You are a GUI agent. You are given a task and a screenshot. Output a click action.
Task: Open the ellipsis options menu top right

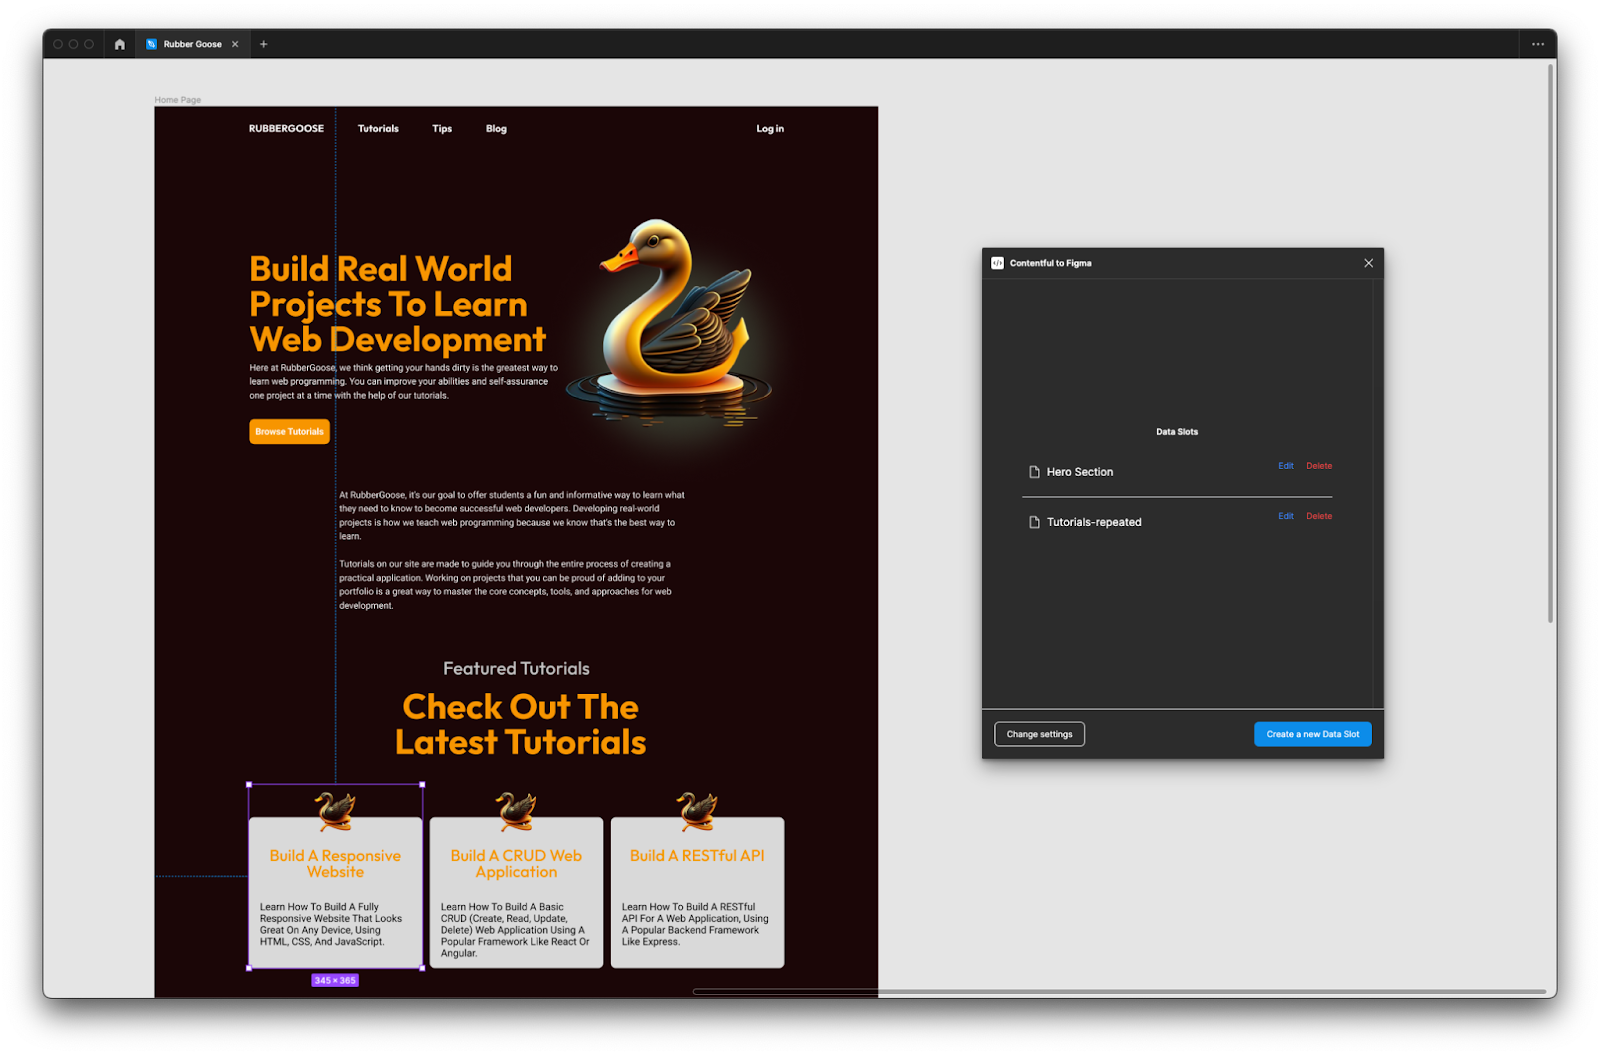click(1538, 44)
